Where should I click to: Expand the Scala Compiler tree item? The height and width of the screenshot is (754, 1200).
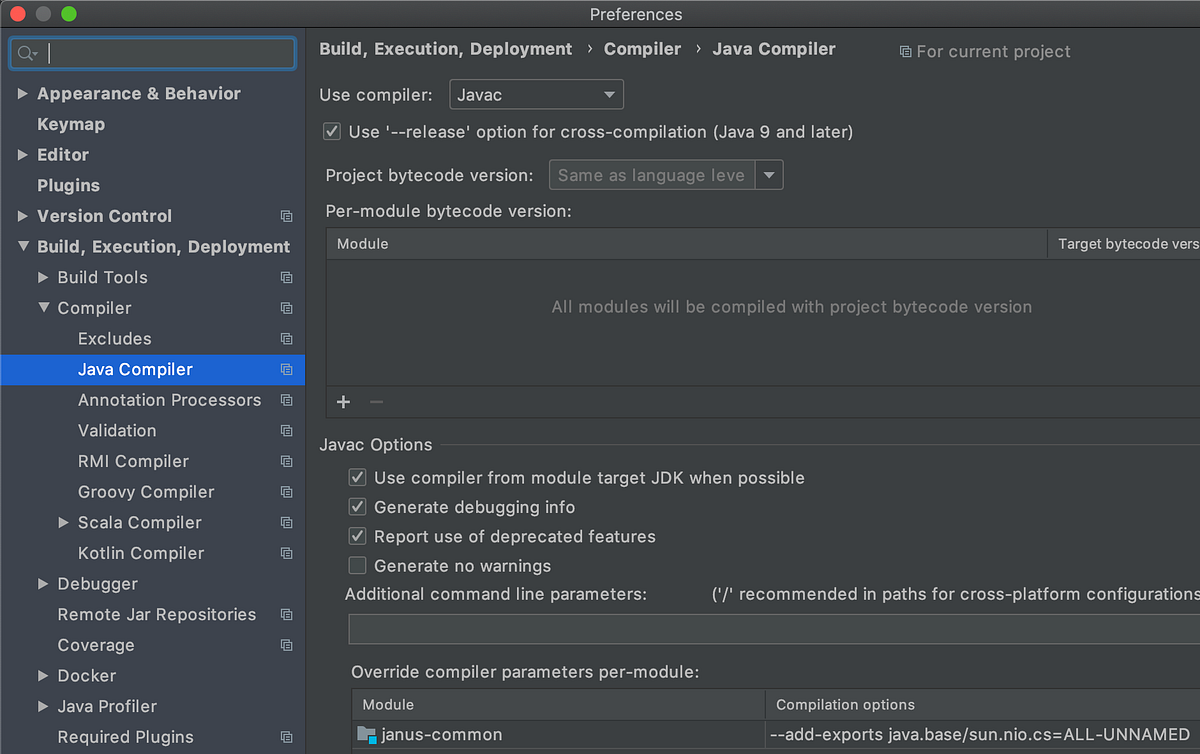63,522
